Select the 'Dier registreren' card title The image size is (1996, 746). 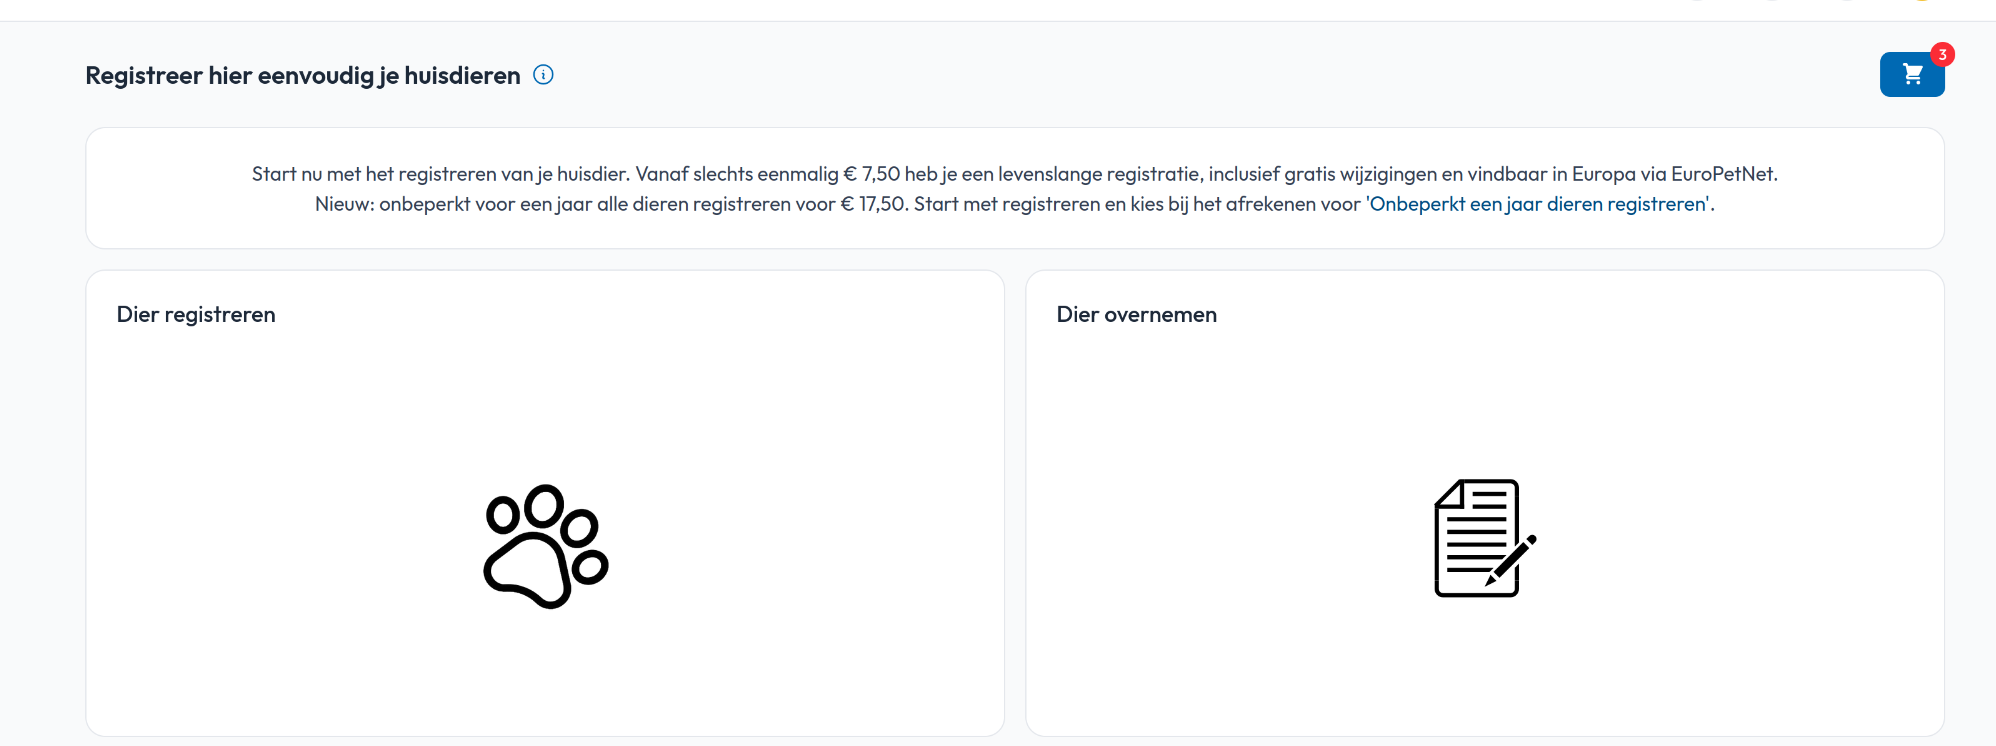click(196, 315)
